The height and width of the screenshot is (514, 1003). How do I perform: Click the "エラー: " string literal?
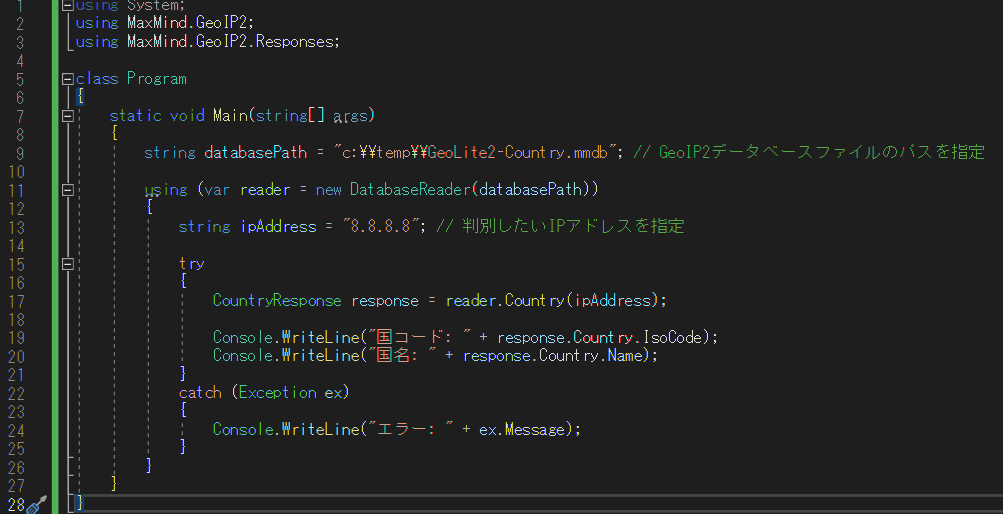click(x=411, y=429)
